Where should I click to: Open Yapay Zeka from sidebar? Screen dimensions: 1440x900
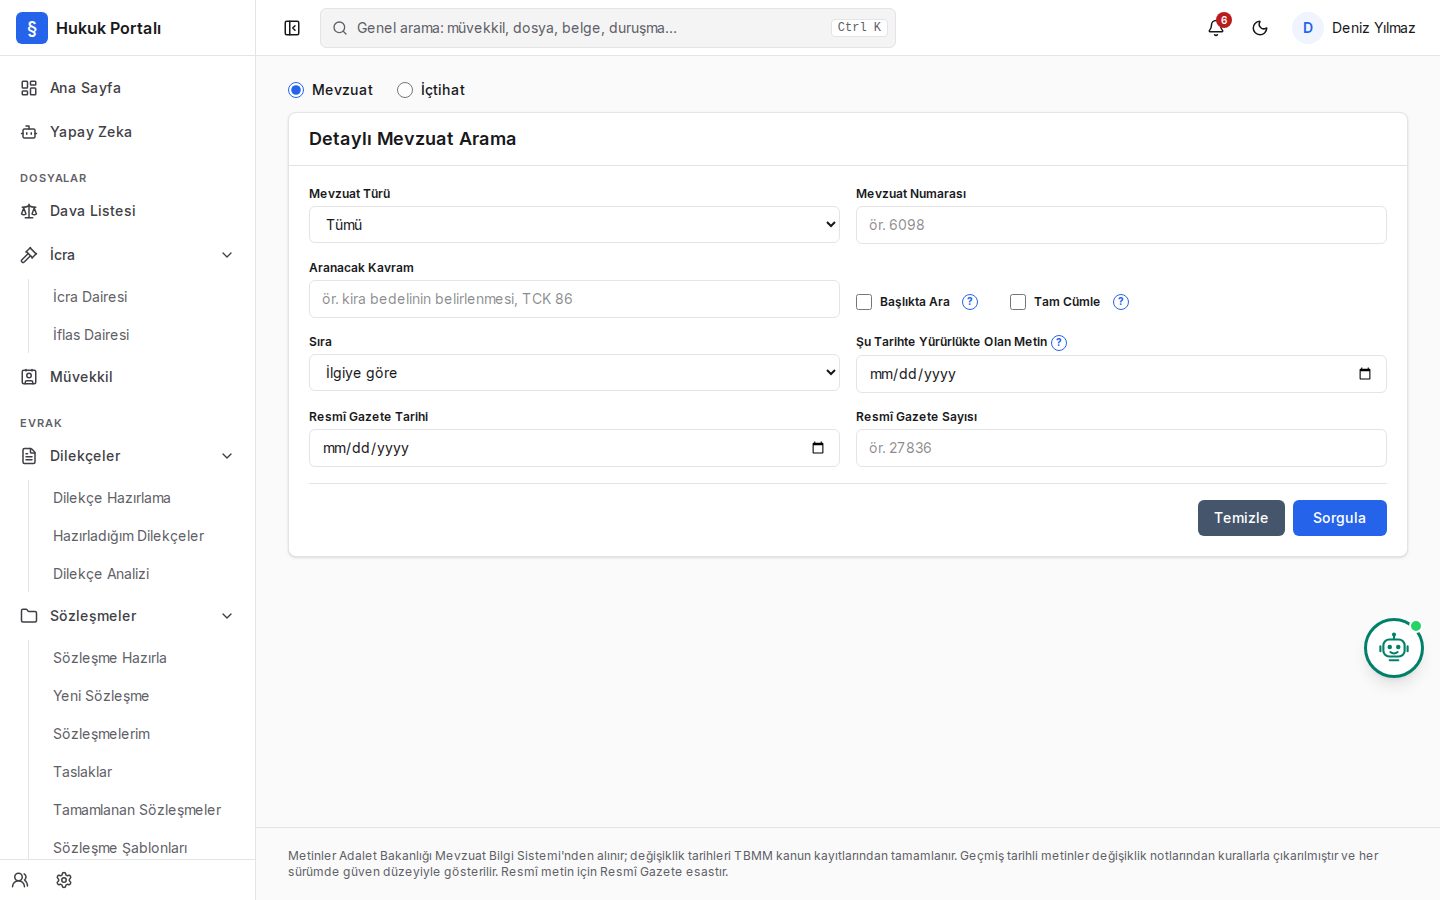(127, 132)
